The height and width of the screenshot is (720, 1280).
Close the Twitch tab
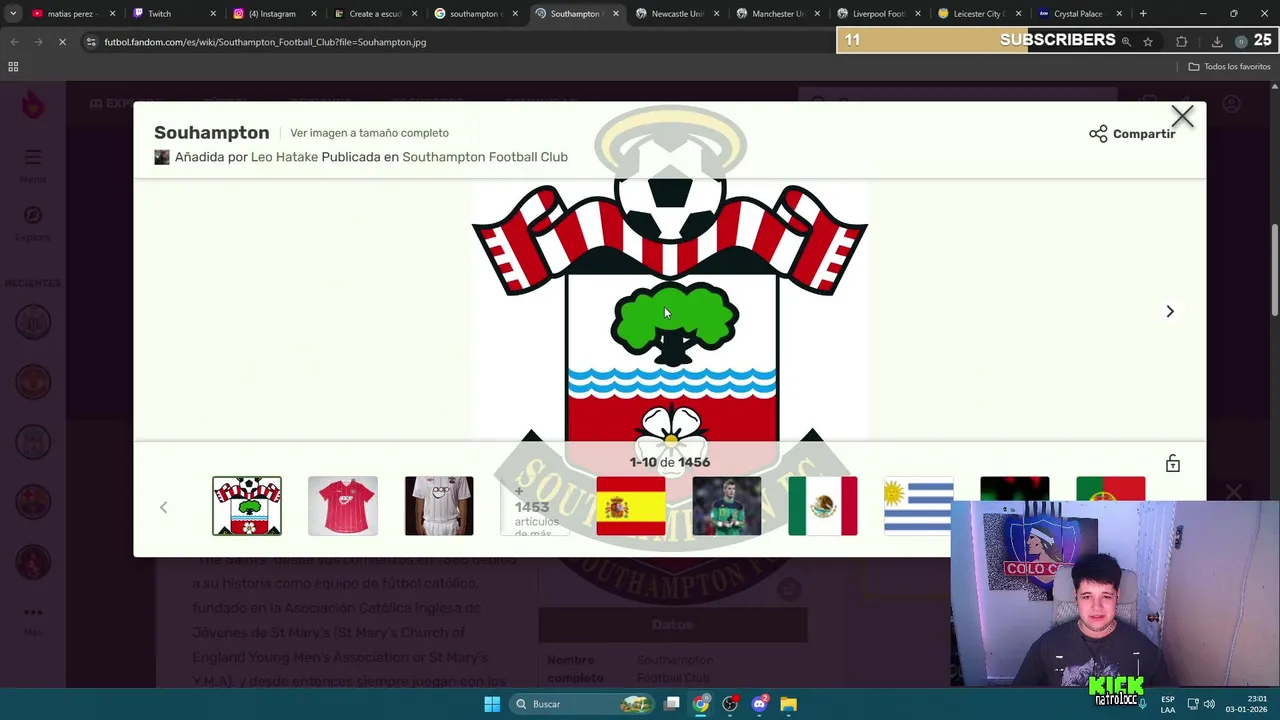coord(213,14)
